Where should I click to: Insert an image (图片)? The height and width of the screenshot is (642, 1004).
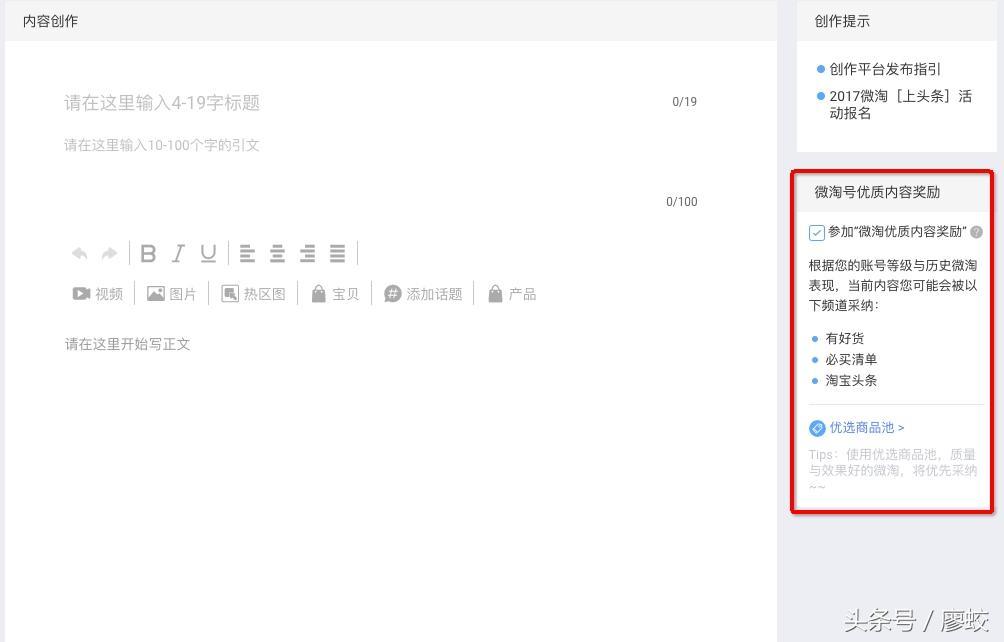pos(172,294)
